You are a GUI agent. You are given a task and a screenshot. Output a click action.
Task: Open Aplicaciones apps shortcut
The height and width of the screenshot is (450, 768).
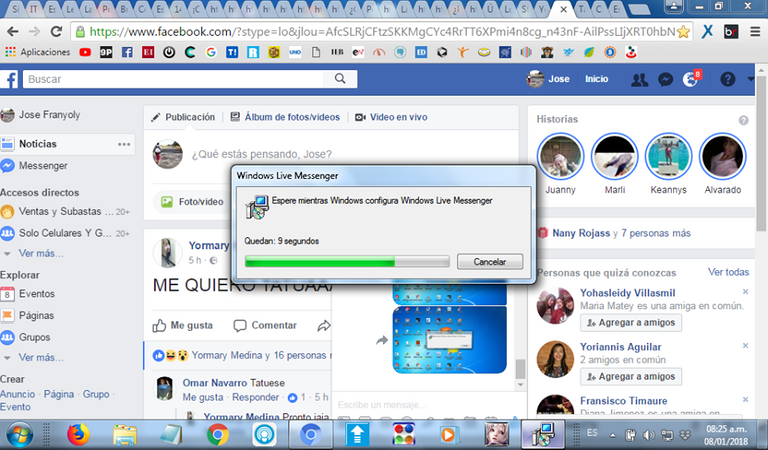point(38,52)
